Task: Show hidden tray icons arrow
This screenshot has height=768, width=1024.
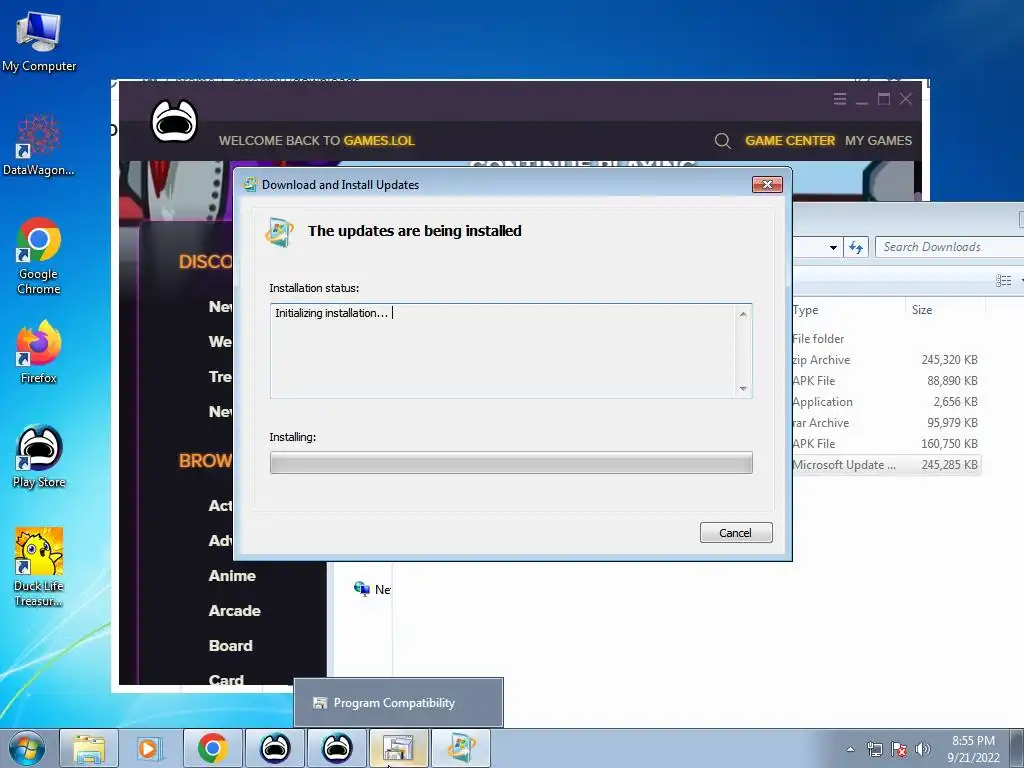Action: 850,749
